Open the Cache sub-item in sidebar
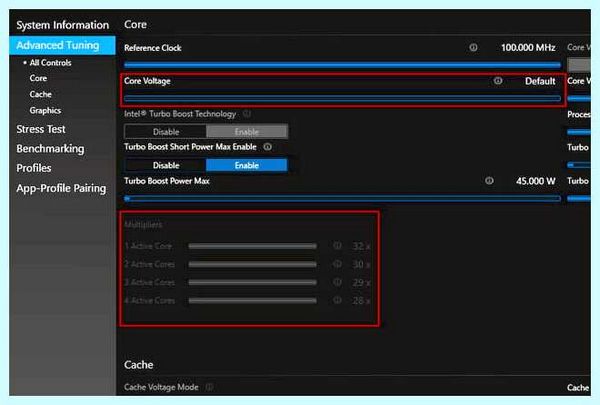The height and width of the screenshot is (405, 600). coord(41,94)
